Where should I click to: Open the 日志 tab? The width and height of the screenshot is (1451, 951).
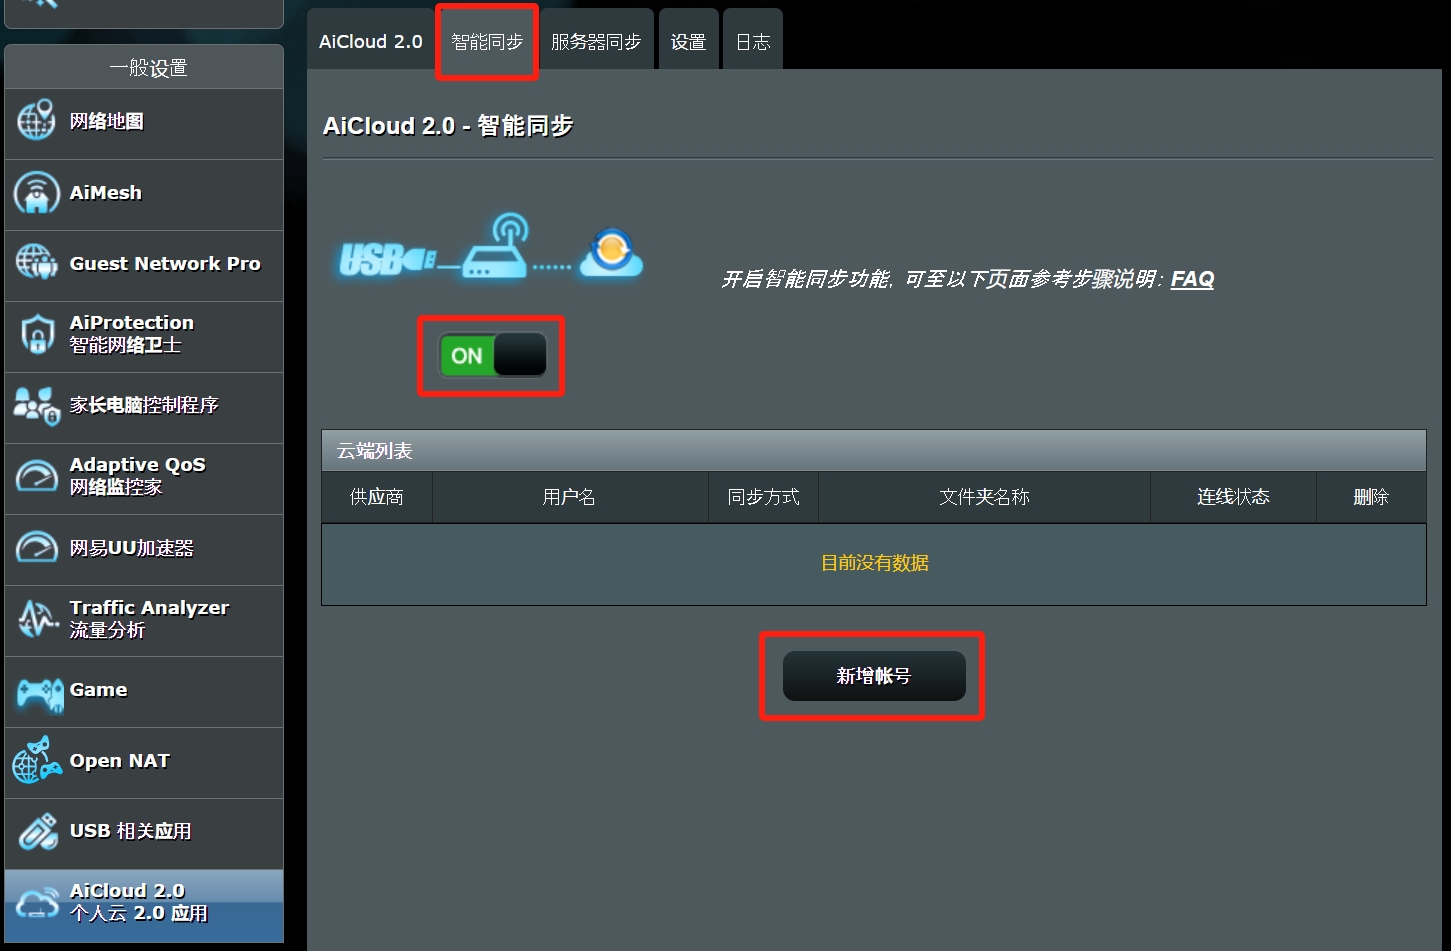click(x=753, y=41)
